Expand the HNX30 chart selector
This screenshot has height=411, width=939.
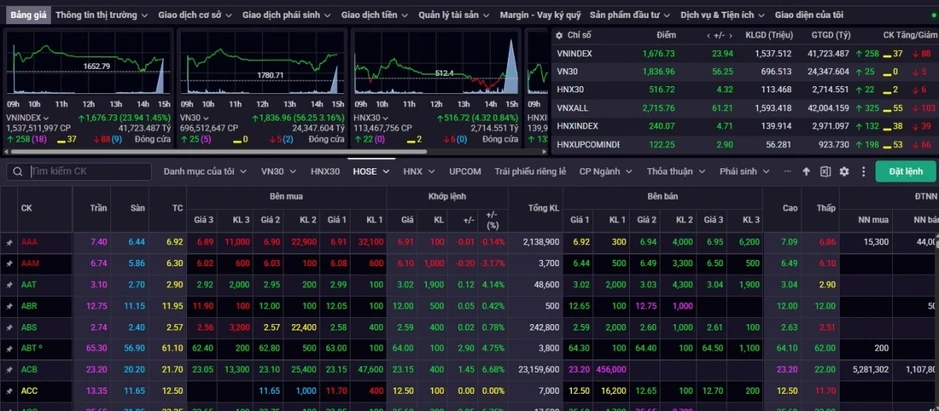pyautogui.click(x=385, y=118)
